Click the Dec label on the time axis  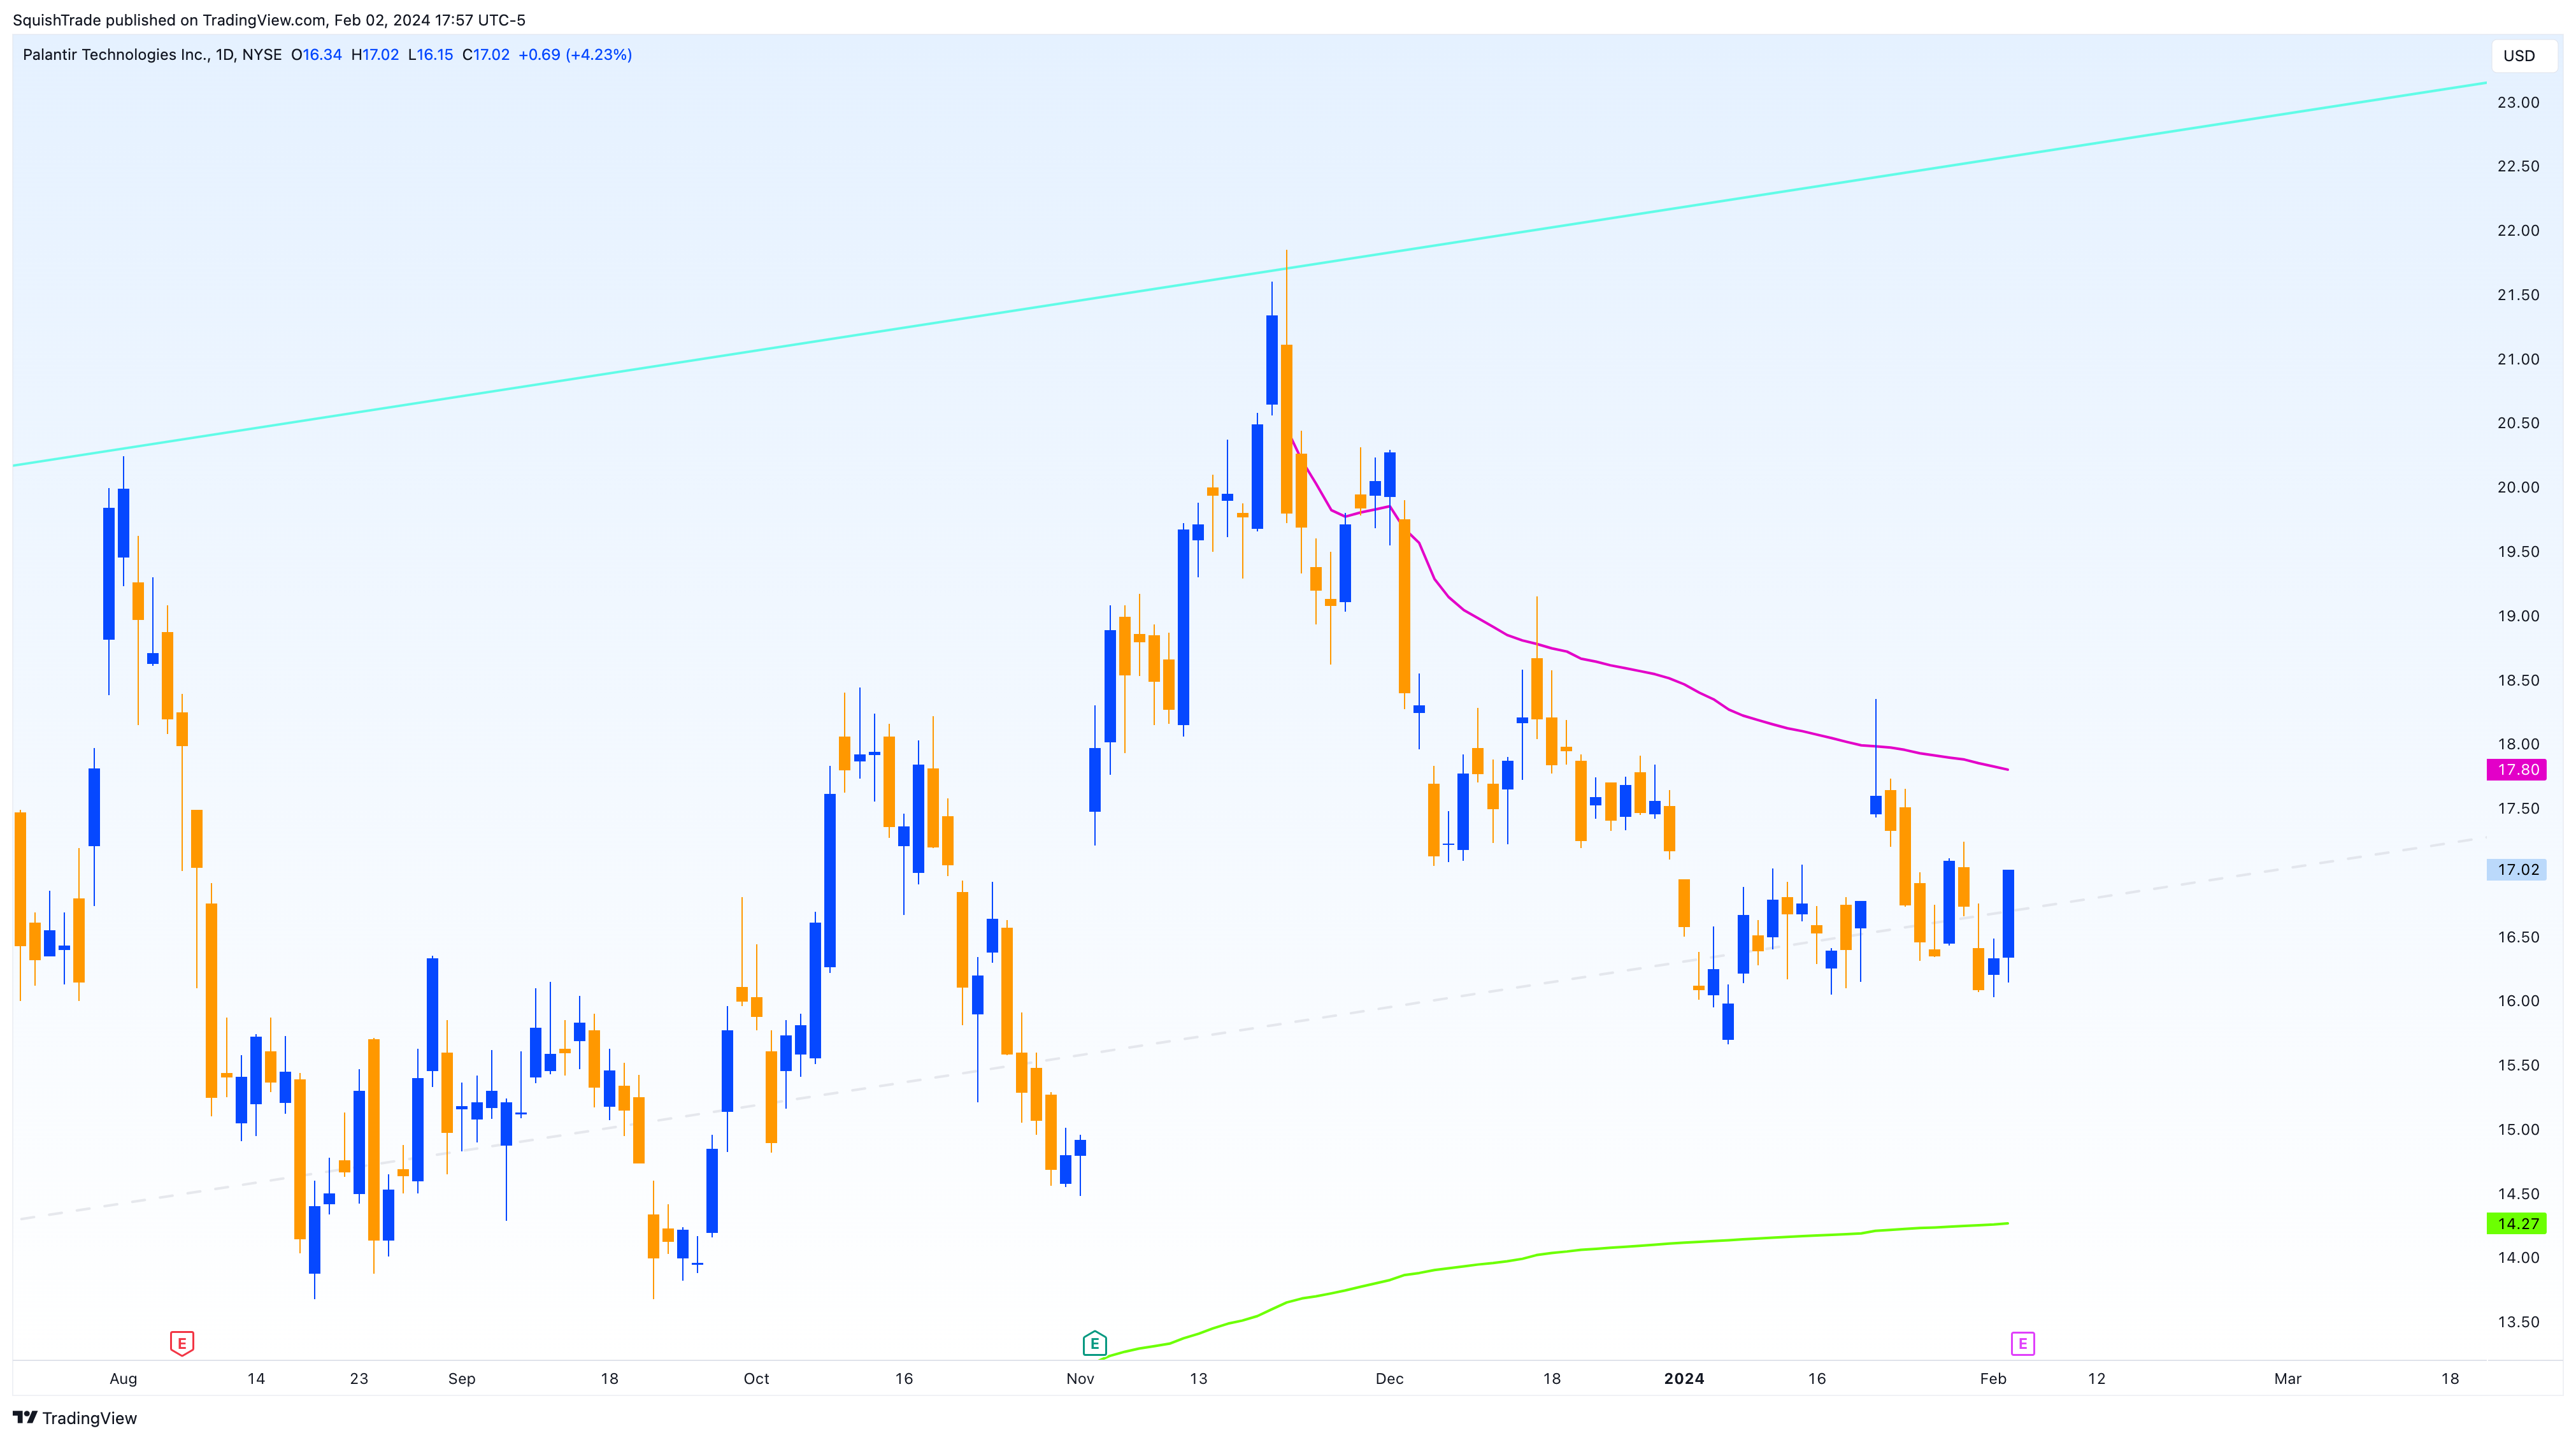click(1389, 1379)
